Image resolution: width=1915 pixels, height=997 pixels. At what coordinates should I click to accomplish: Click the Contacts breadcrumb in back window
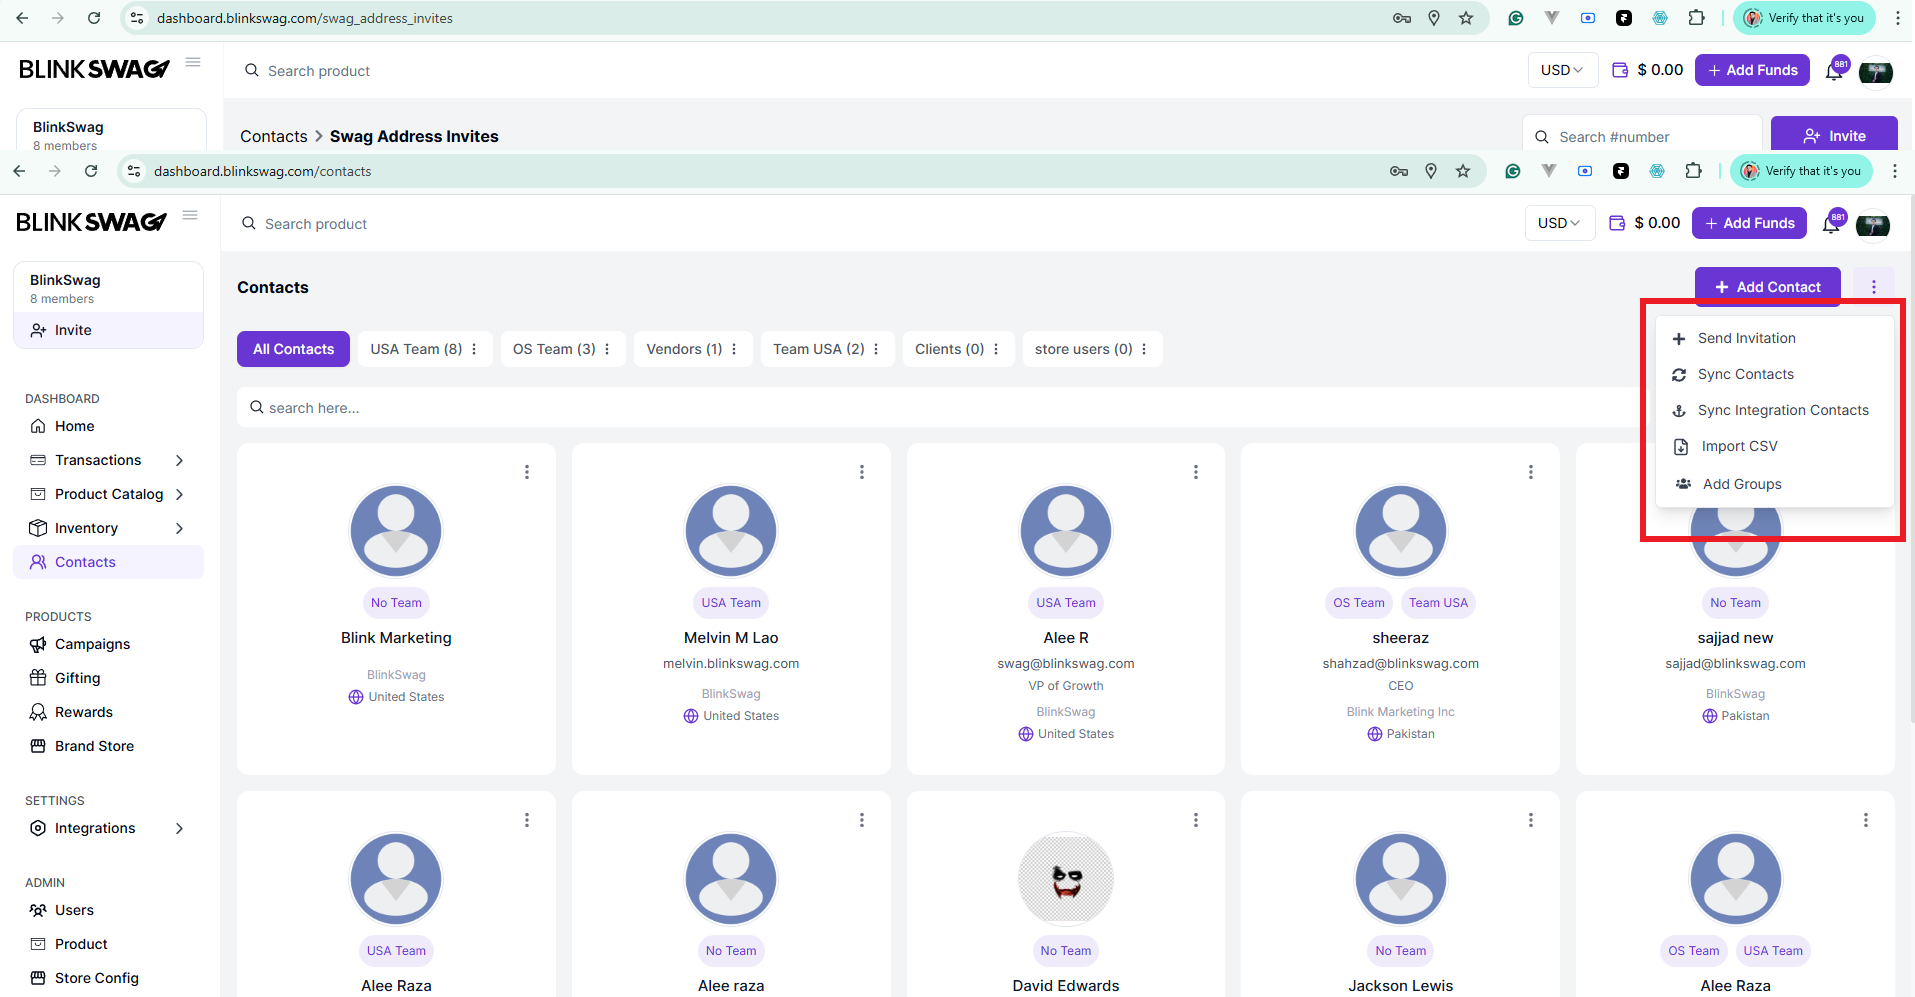274,136
